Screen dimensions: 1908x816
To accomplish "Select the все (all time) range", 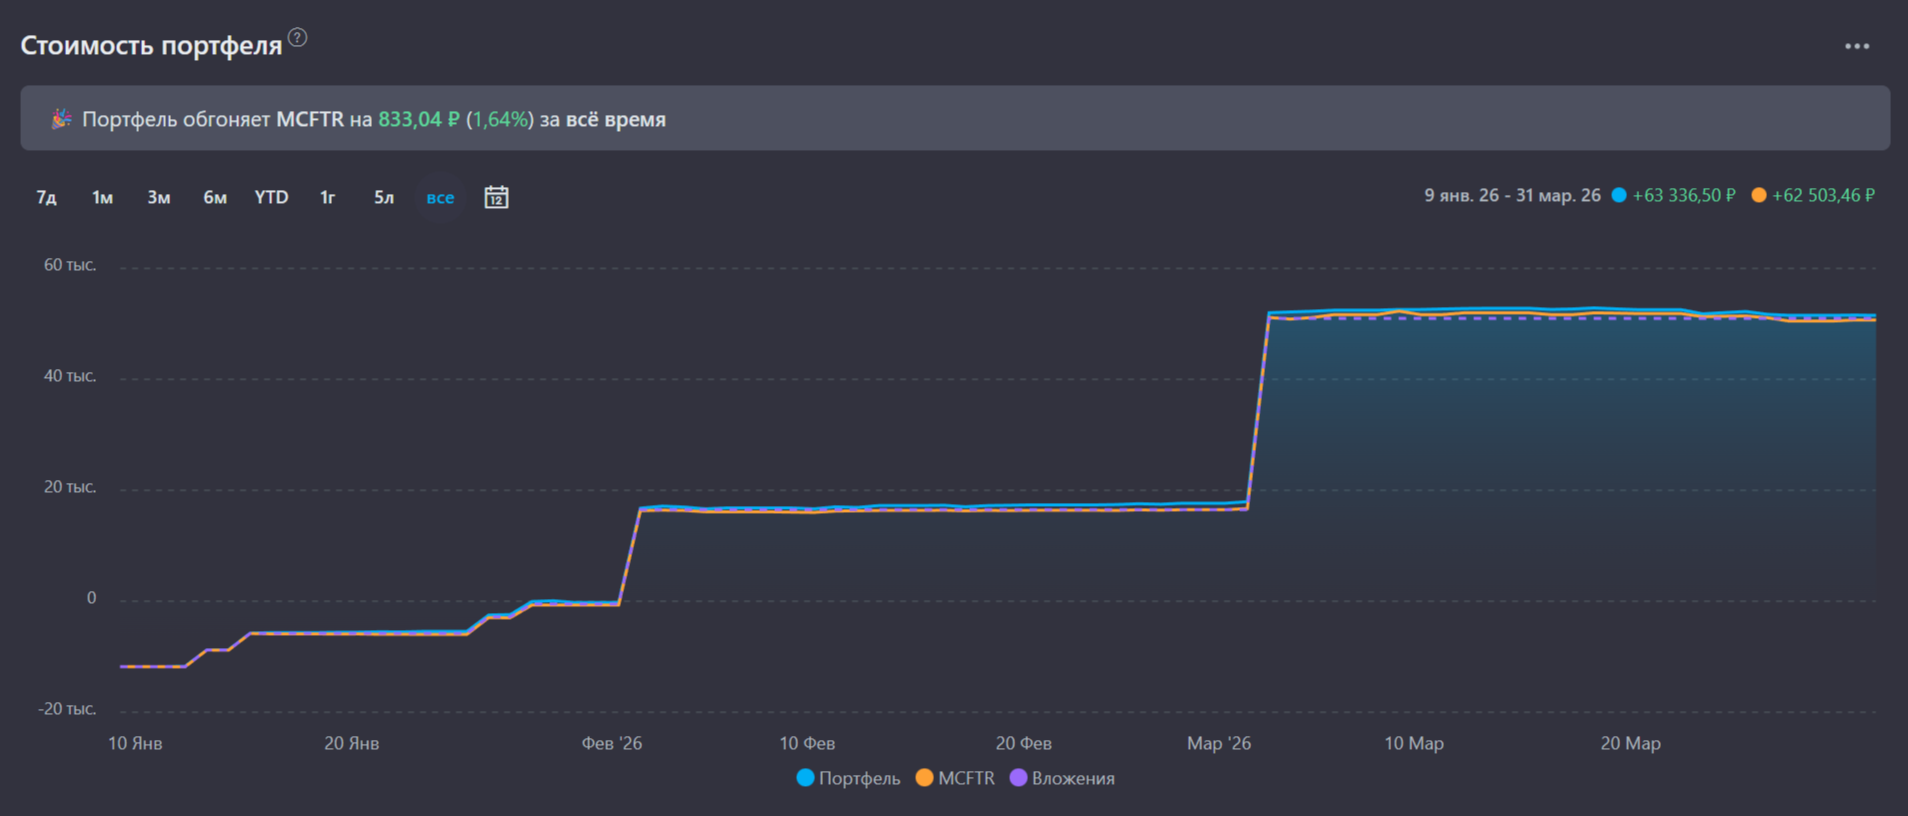I will pyautogui.click(x=440, y=197).
